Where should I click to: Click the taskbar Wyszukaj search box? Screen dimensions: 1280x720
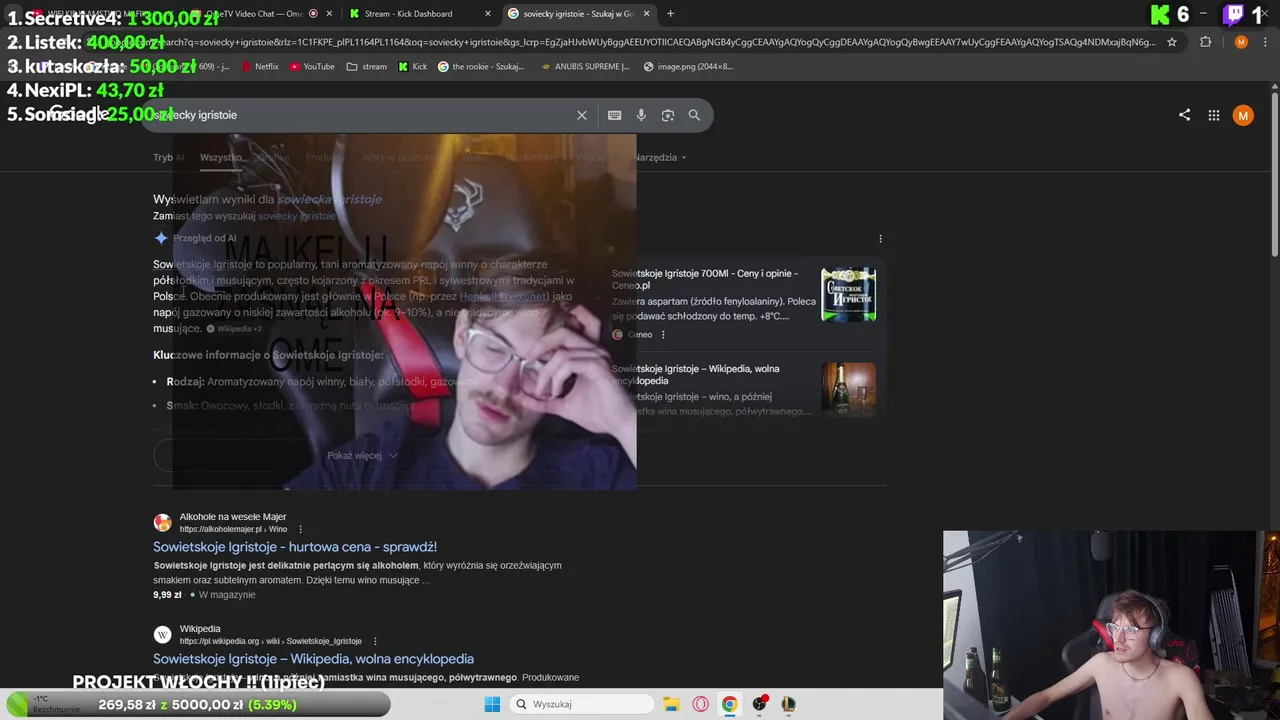pyautogui.click(x=582, y=704)
